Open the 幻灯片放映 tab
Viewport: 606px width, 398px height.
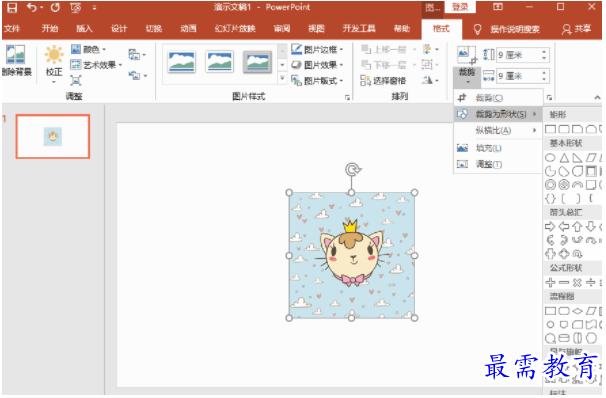(x=235, y=29)
